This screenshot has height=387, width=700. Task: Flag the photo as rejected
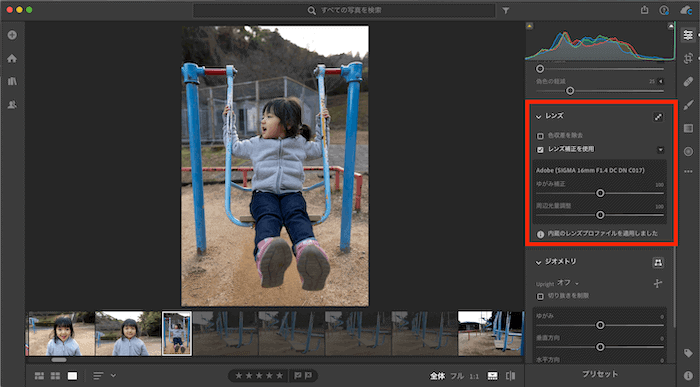pyautogui.click(x=308, y=376)
